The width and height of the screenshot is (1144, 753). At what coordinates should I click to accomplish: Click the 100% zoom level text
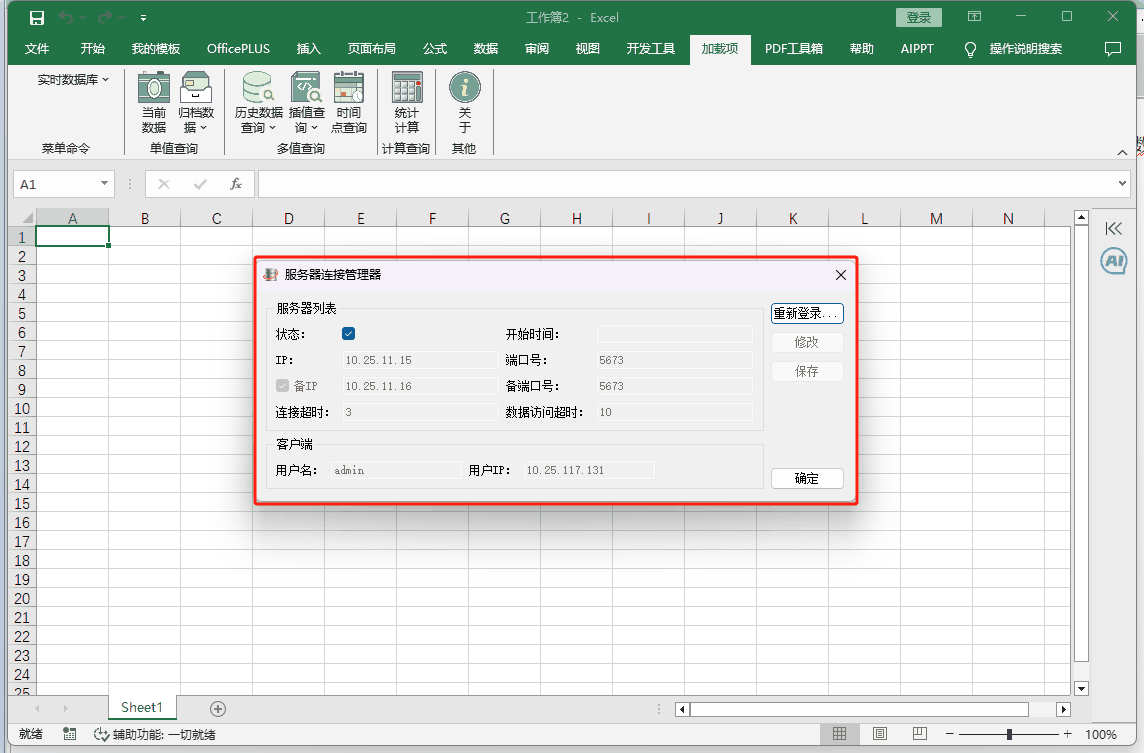1100,734
